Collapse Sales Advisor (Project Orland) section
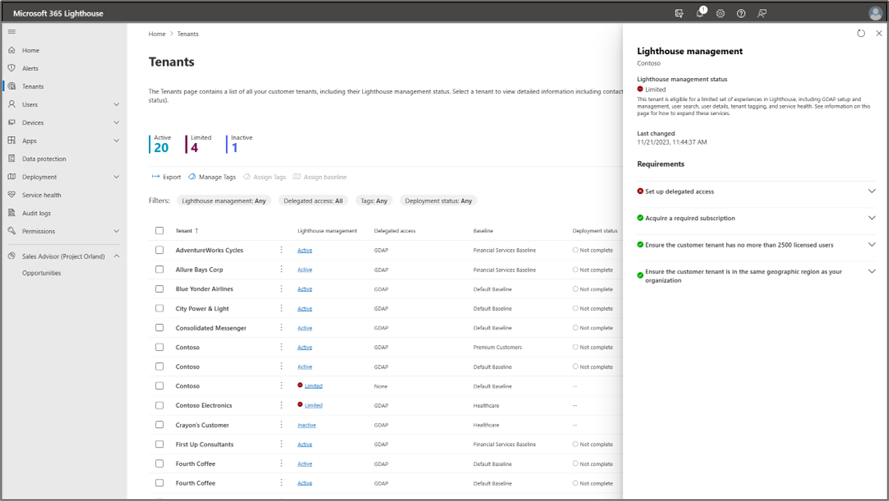Viewport: 889px width, 501px height. click(116, 256)
